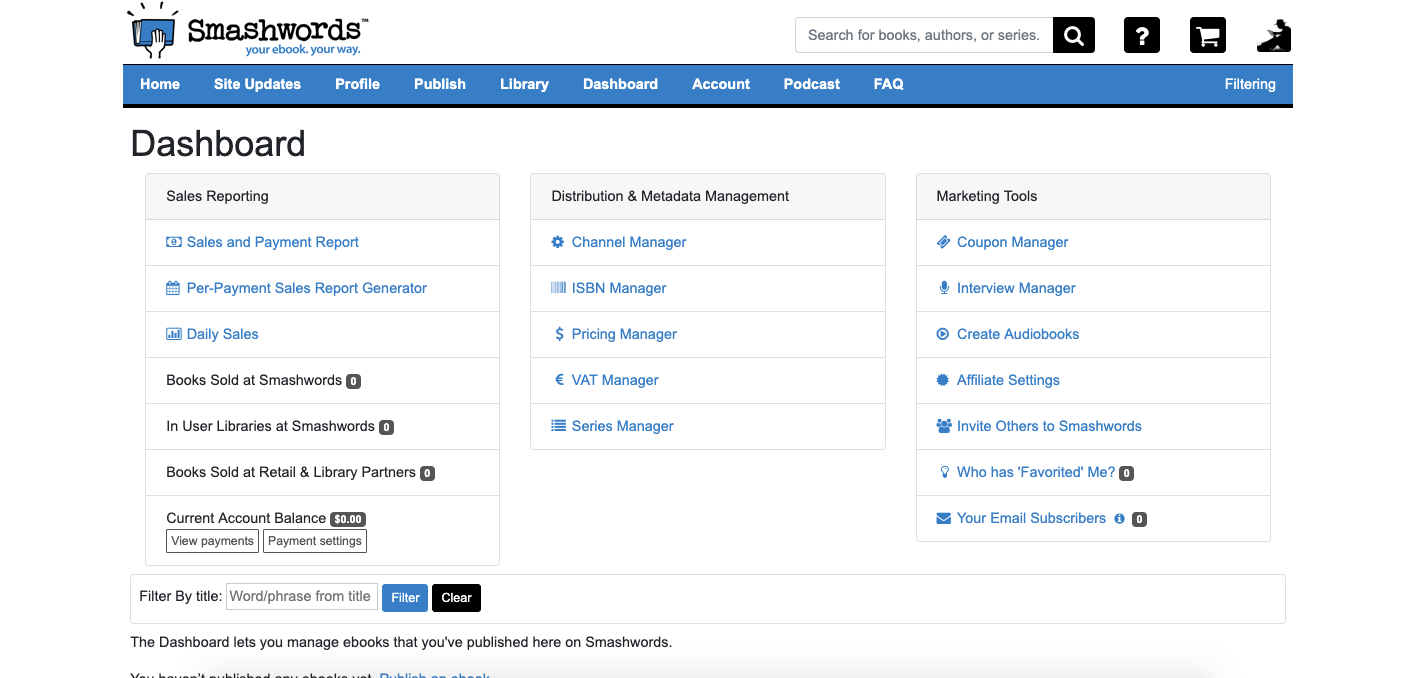The width and height of the screenshot is (1427, 678).
Task: Open the shopping cart icon
Action: [1208, 35]
